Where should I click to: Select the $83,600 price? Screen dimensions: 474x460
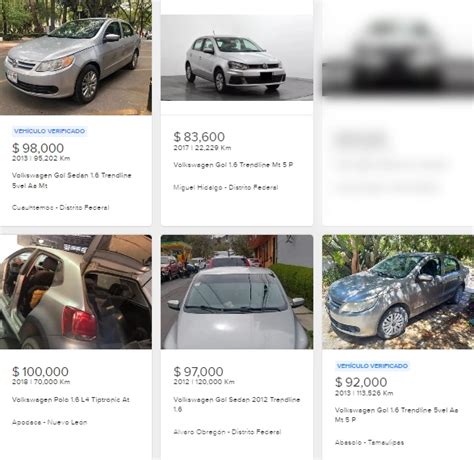click(x=199, y=137)
